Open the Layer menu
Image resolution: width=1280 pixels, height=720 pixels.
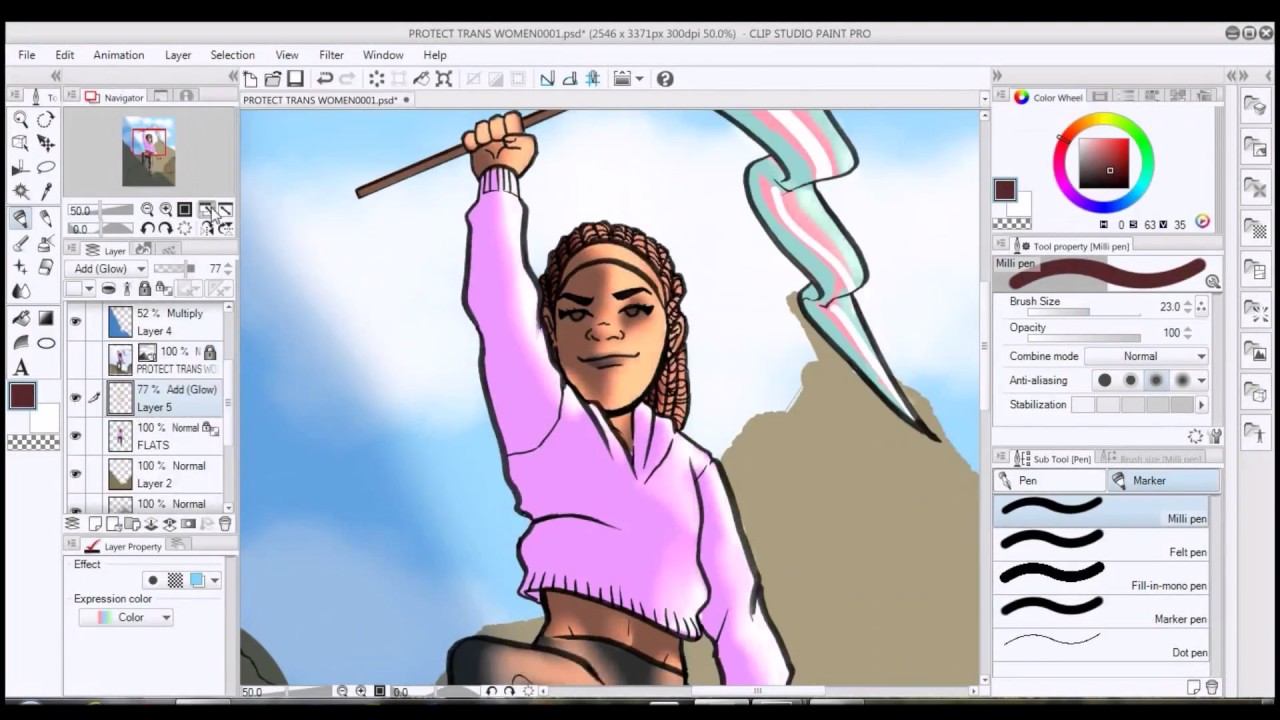pos(178,55)
